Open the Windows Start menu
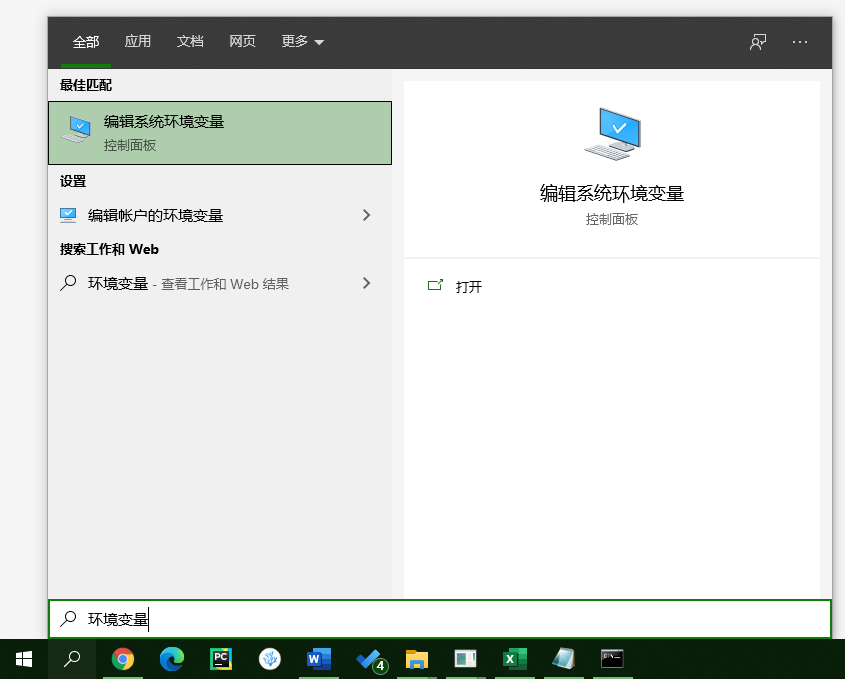This screenshot has width=845, height=679. point(24,659)
